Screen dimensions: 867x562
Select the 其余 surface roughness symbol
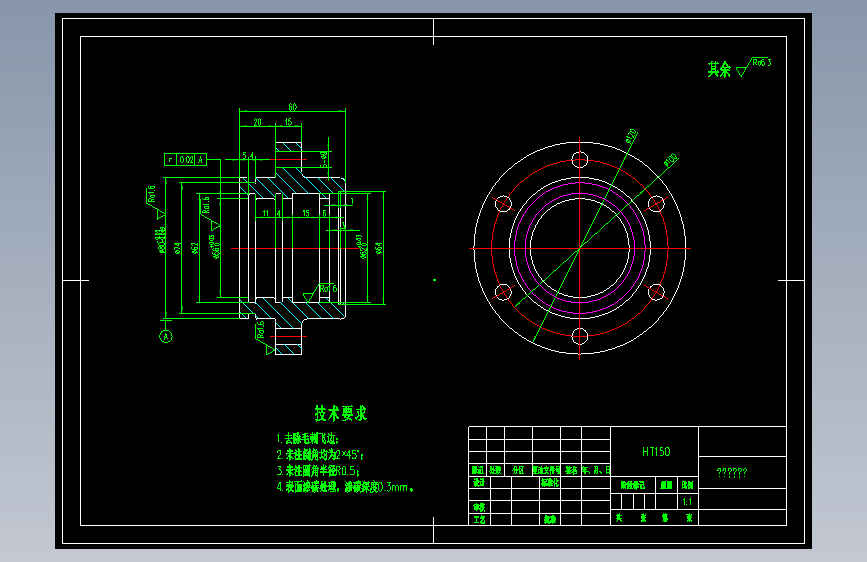[753, 67]
